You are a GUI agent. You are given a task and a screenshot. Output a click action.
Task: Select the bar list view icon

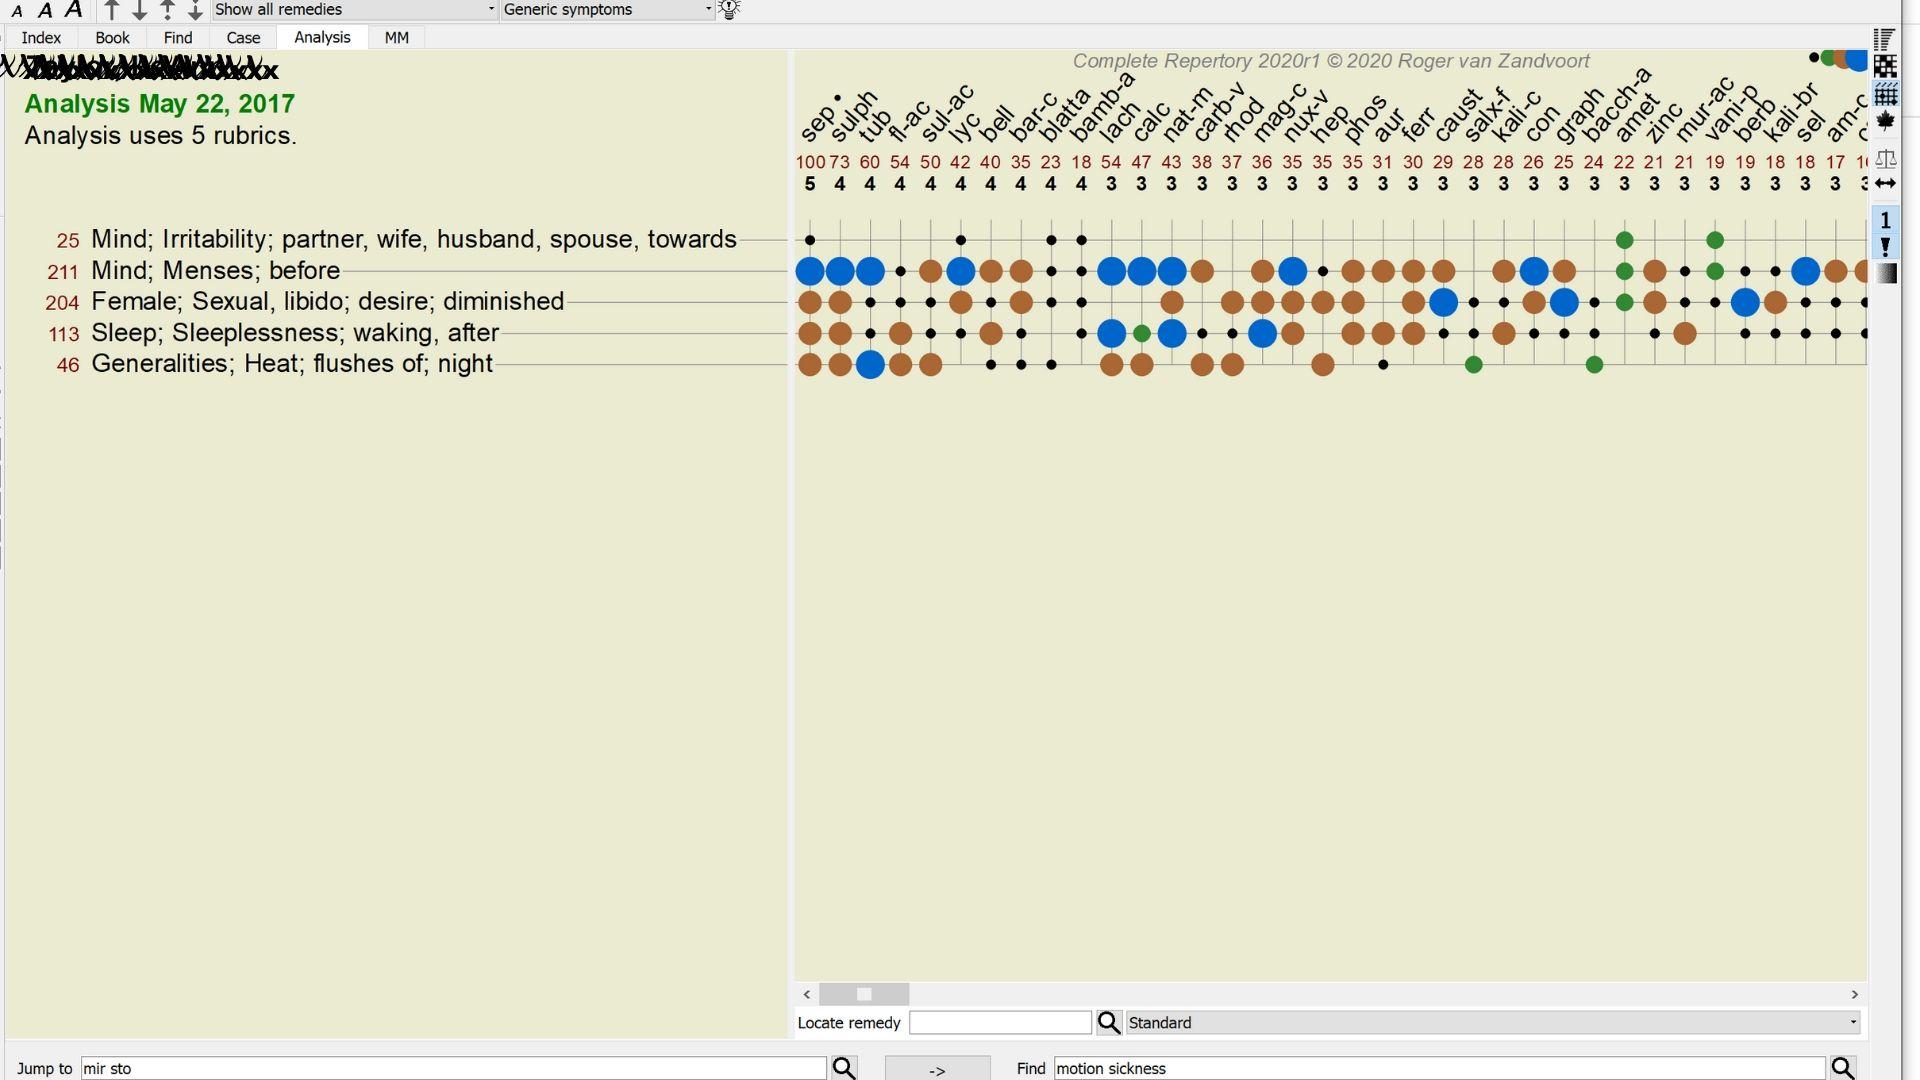pyautogui.click(x=1885, y=39)
